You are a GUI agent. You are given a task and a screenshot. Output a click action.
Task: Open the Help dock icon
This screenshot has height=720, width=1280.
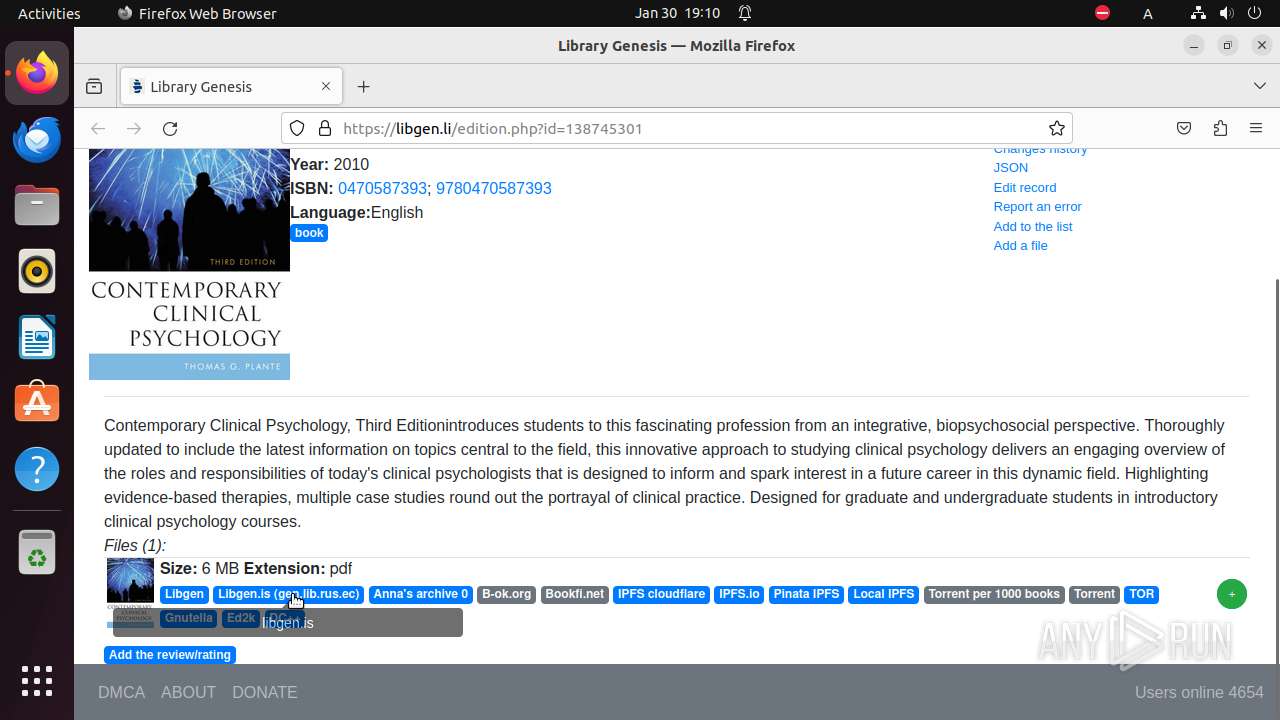[x=37, y=469]
